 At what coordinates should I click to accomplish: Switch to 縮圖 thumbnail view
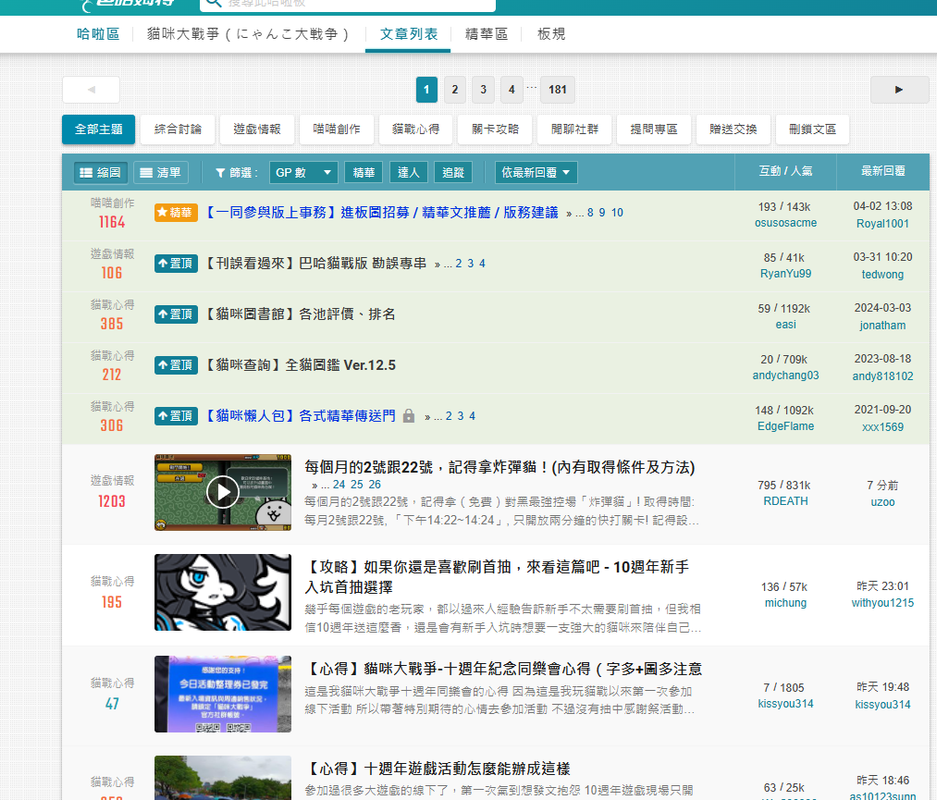[x=101, y=173]
